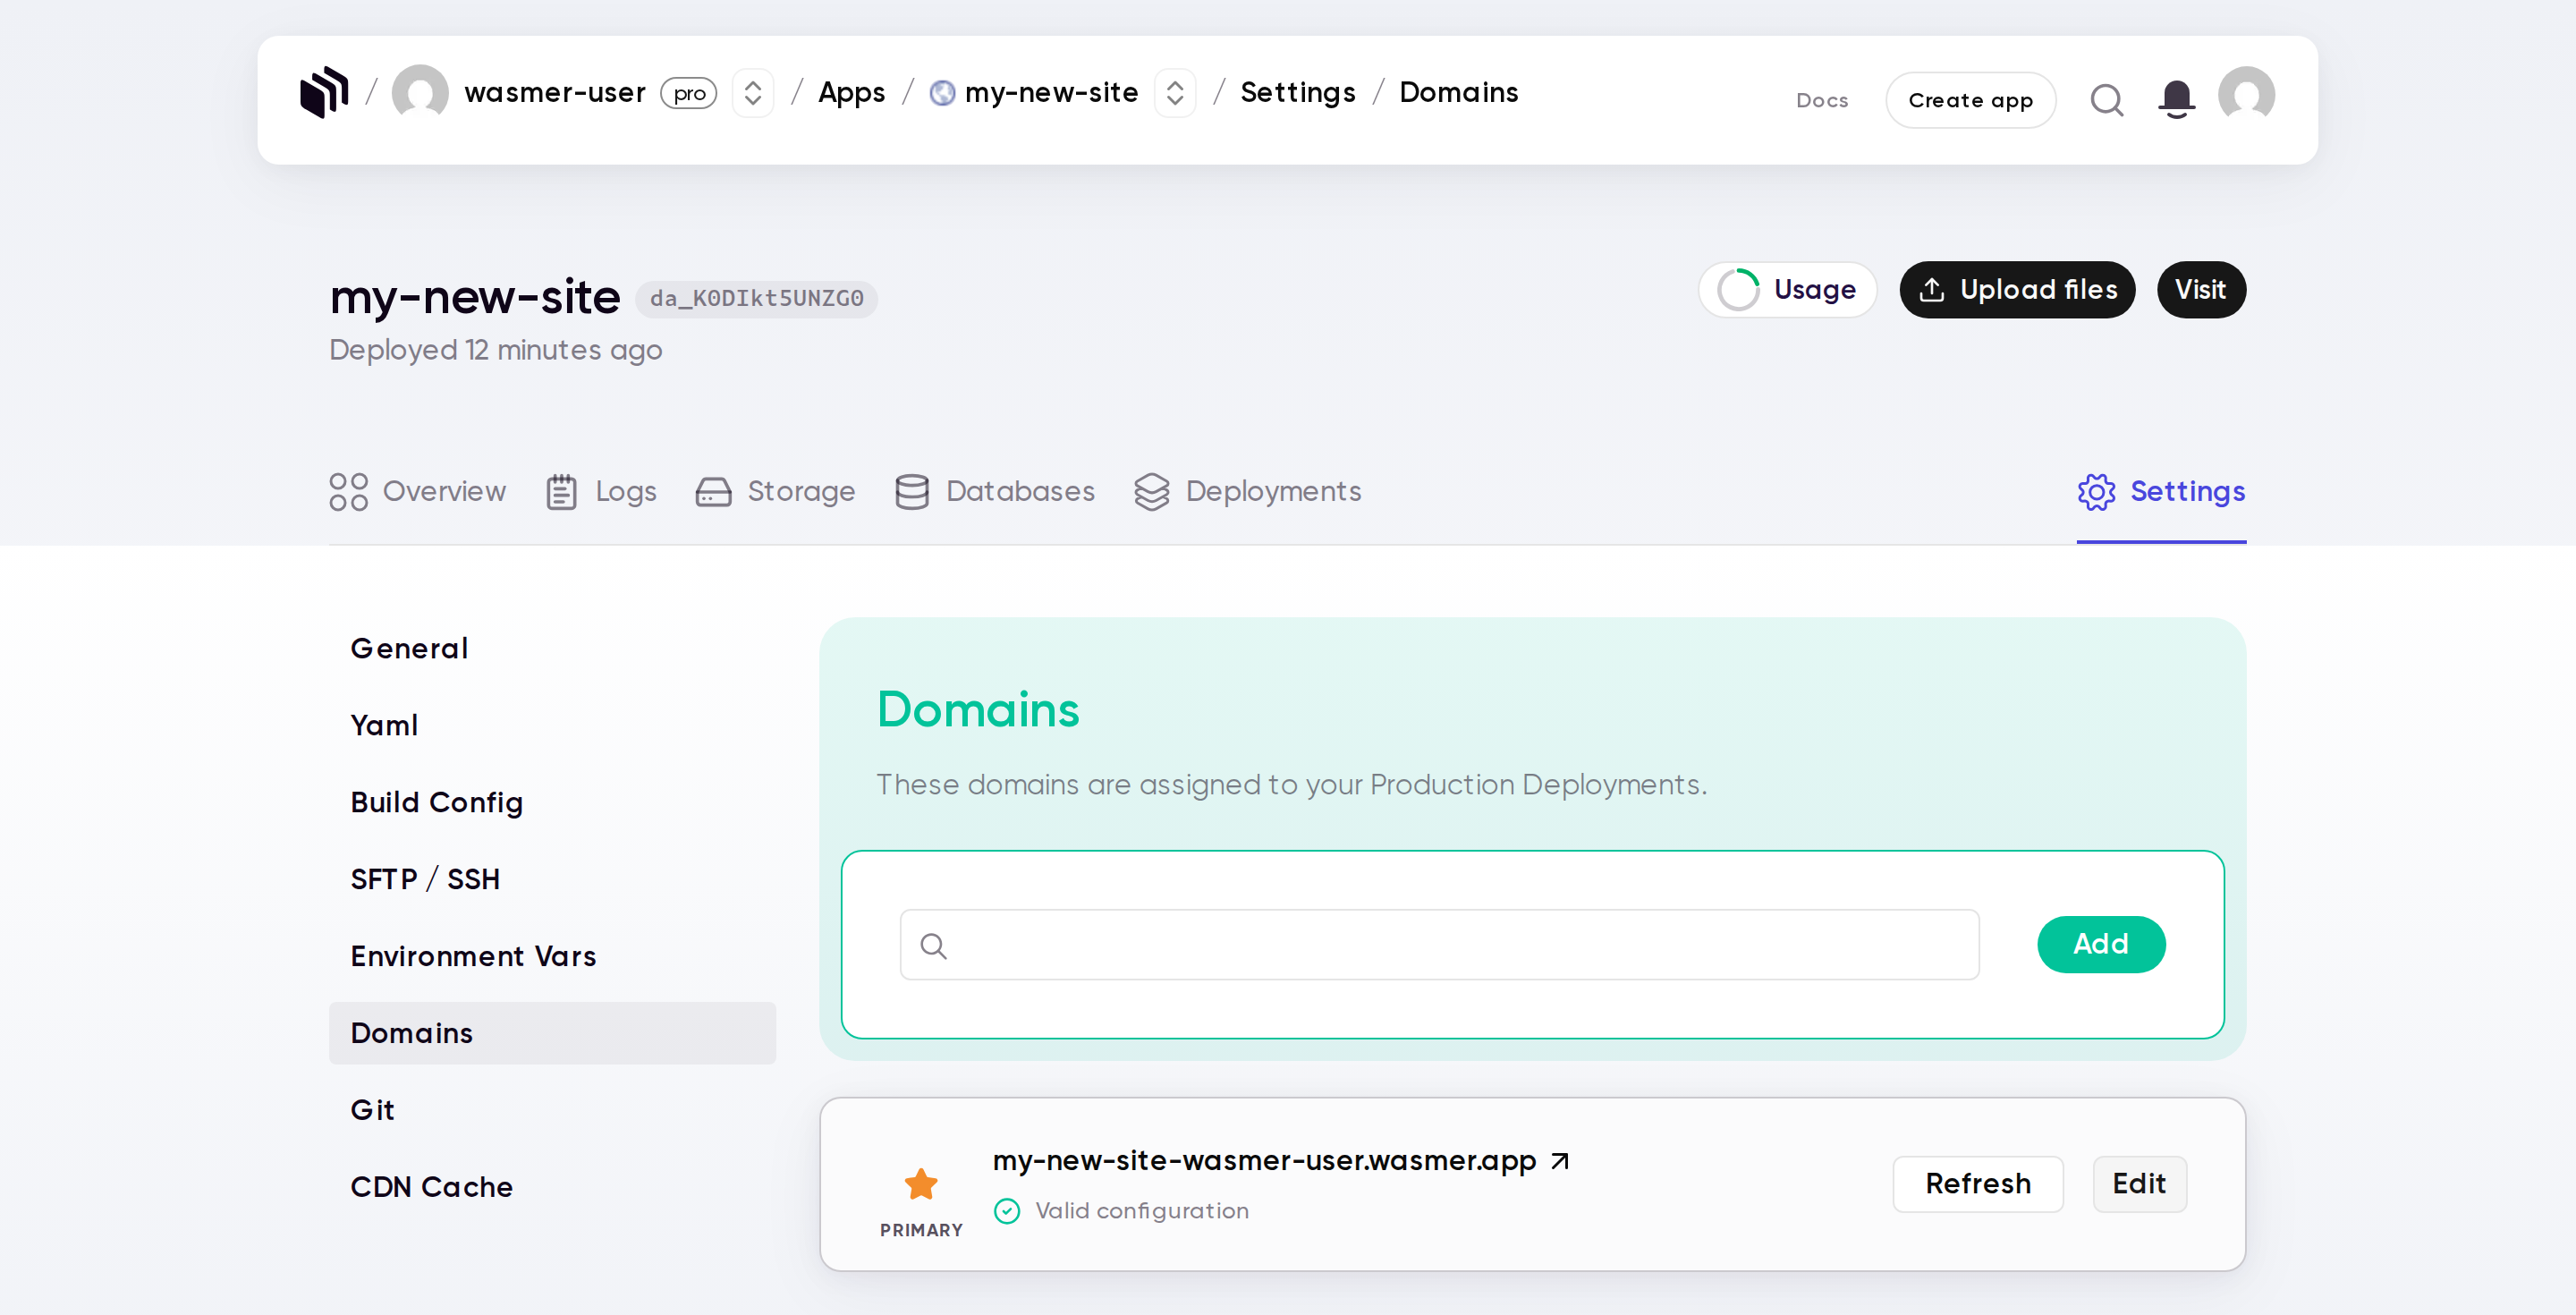Click the pro badge
The image size is (2576, 1315).
(x=689, y=93)
